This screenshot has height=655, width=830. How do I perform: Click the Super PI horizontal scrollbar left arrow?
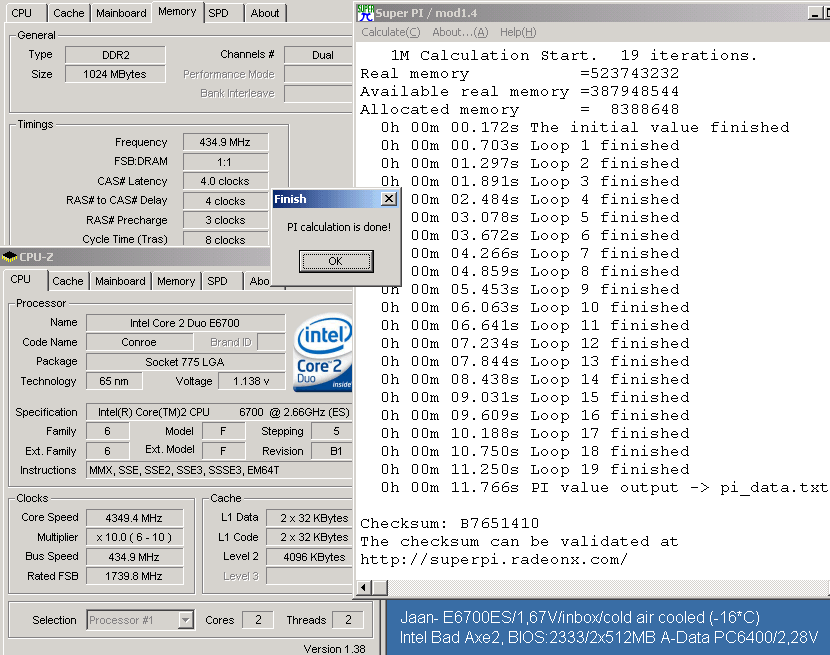(x=363, y=587)
